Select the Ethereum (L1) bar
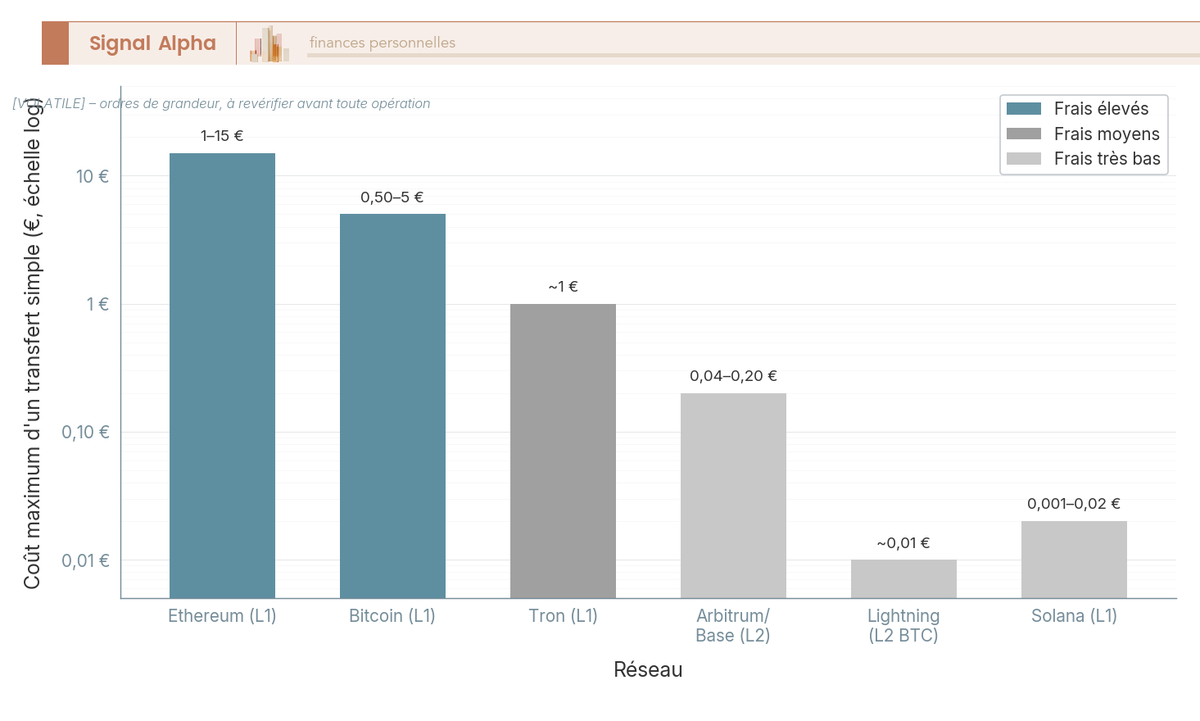1200x721 pixels. (x=222, y=376)
